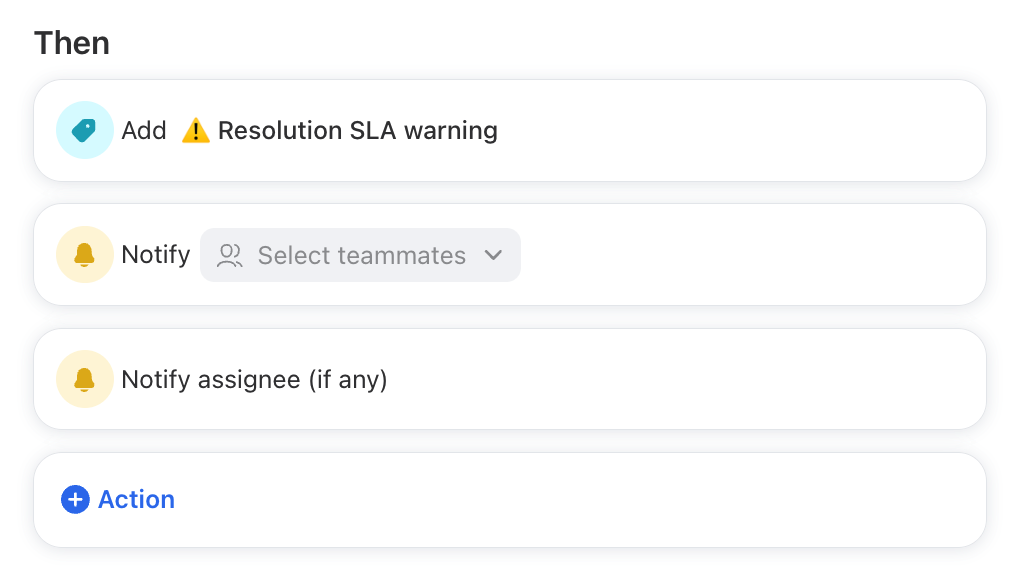
Task: Open the Select teammates dropdown
Action: 360,255
